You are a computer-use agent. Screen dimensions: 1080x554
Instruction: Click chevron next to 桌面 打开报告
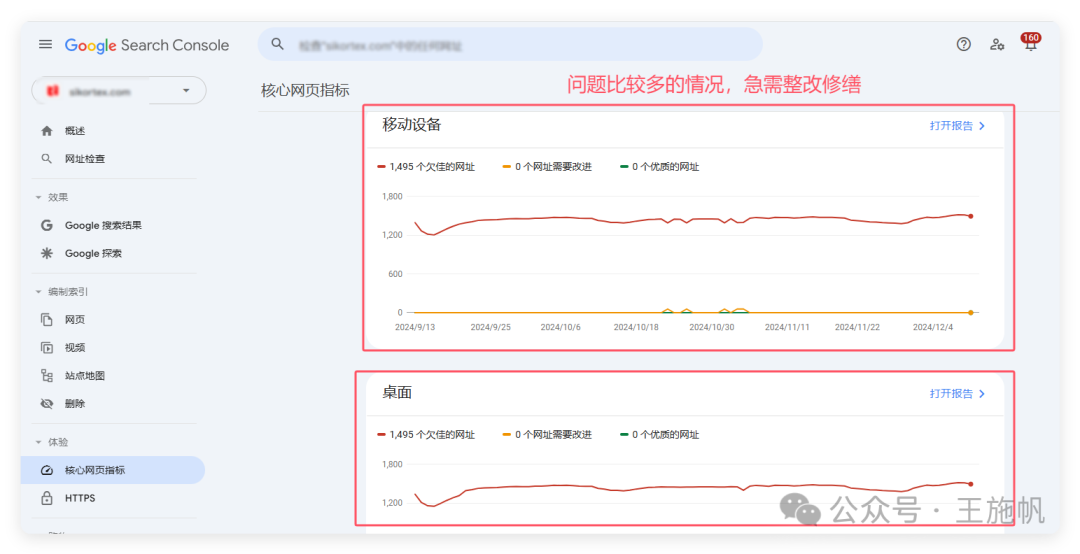tap(982, 394)
